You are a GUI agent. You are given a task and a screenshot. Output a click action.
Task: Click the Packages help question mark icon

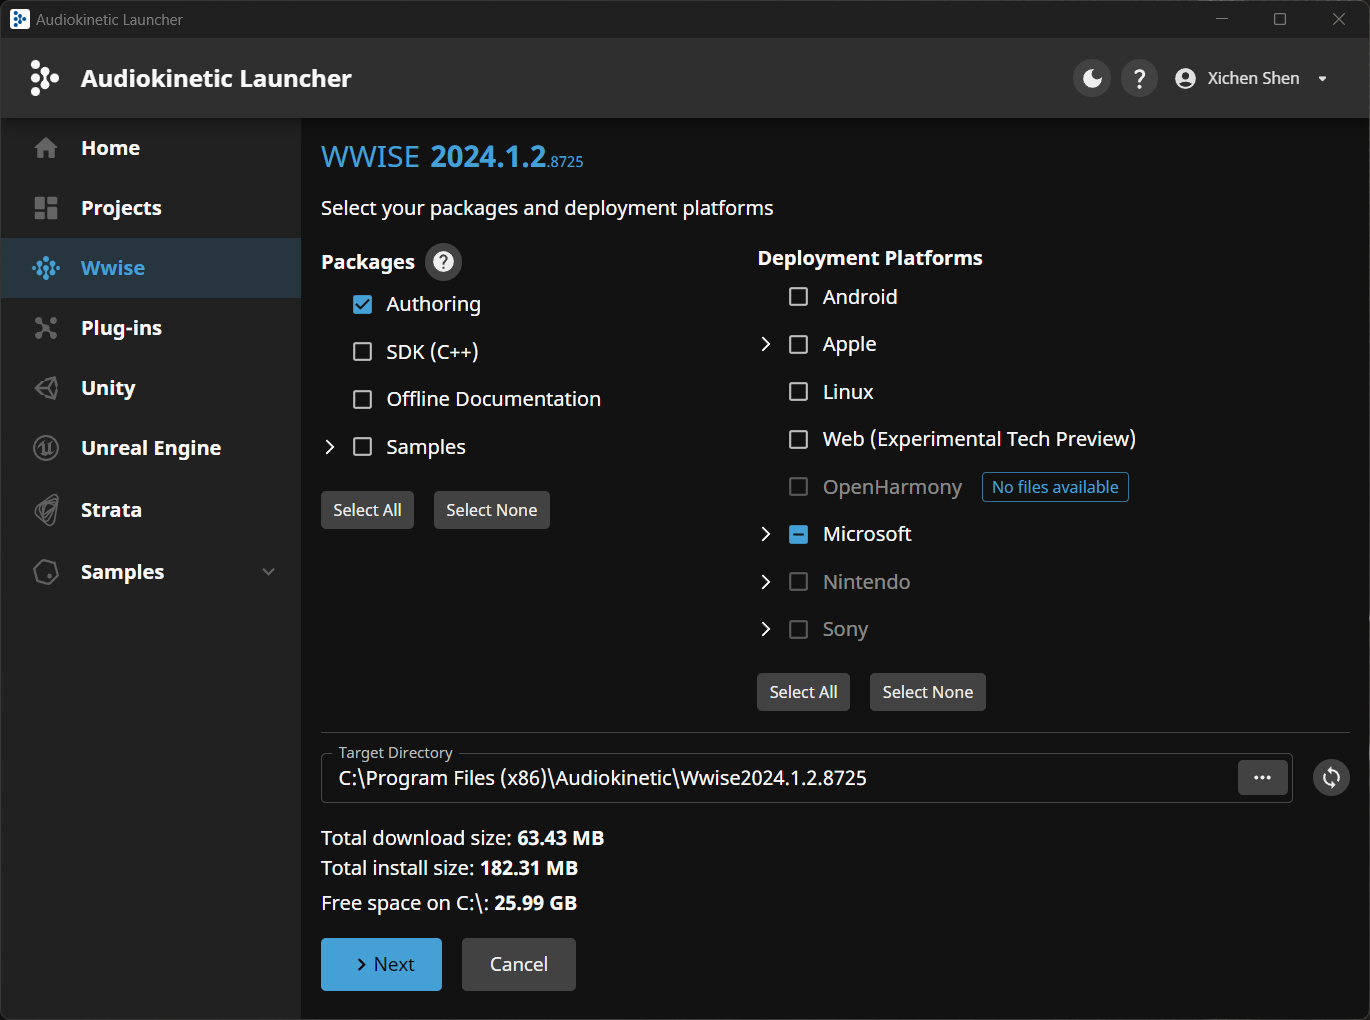pyautogui.click(x=443, y=262)
